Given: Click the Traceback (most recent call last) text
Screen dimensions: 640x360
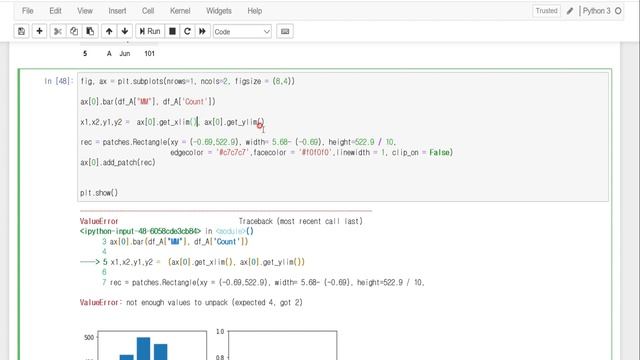Looking at the screenshot, I should click(300, 221).
